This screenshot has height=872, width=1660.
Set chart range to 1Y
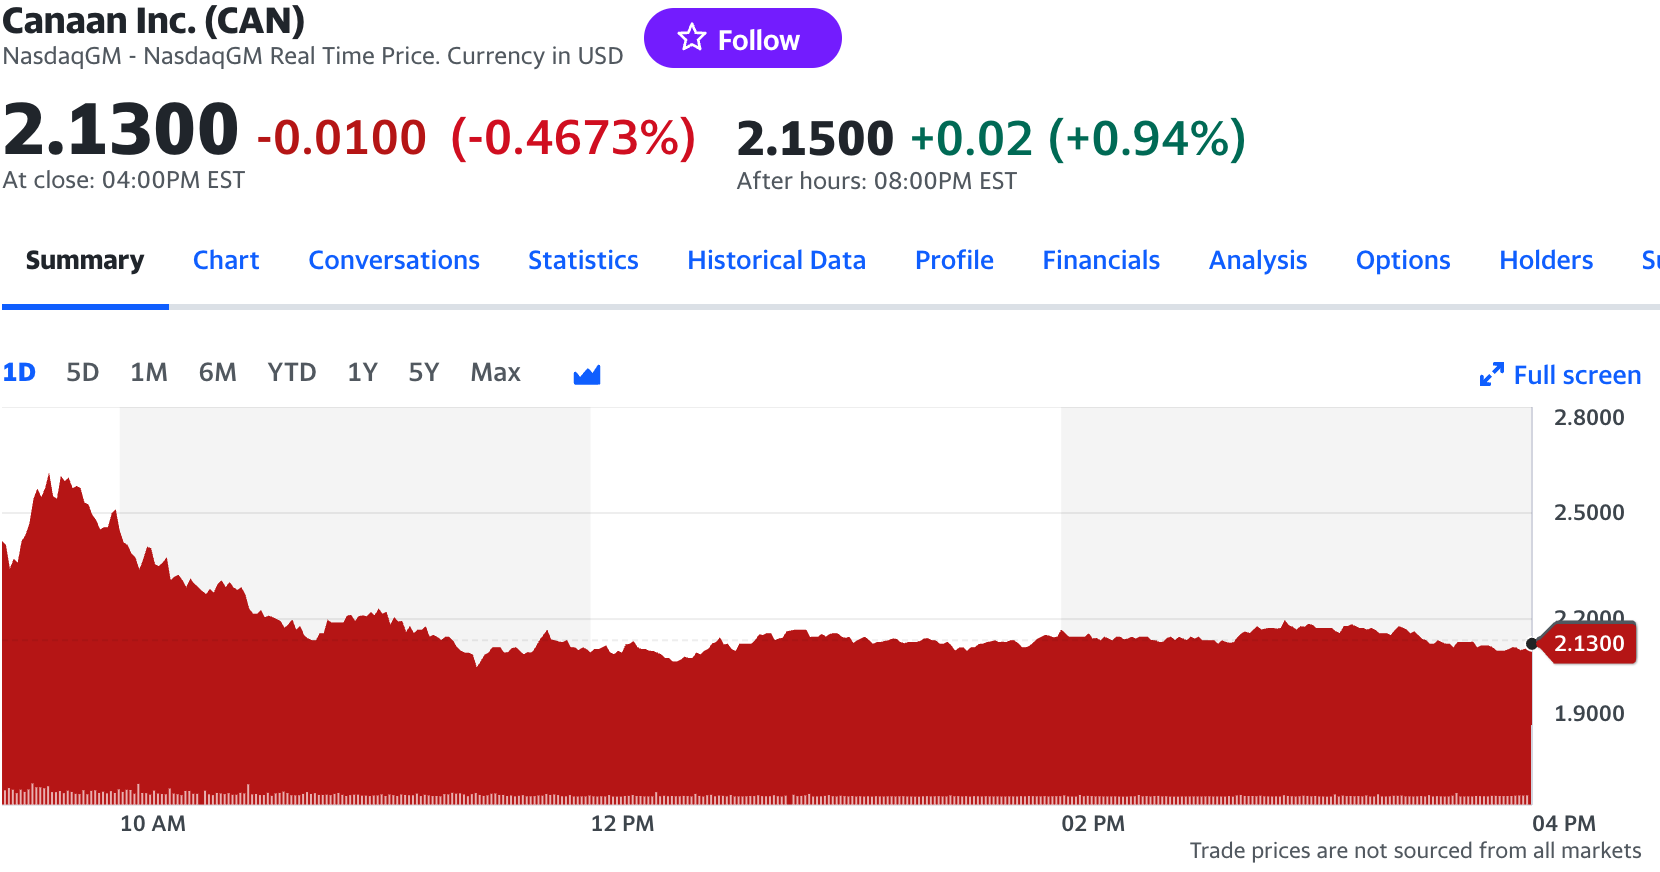click(x=362, y=372)
